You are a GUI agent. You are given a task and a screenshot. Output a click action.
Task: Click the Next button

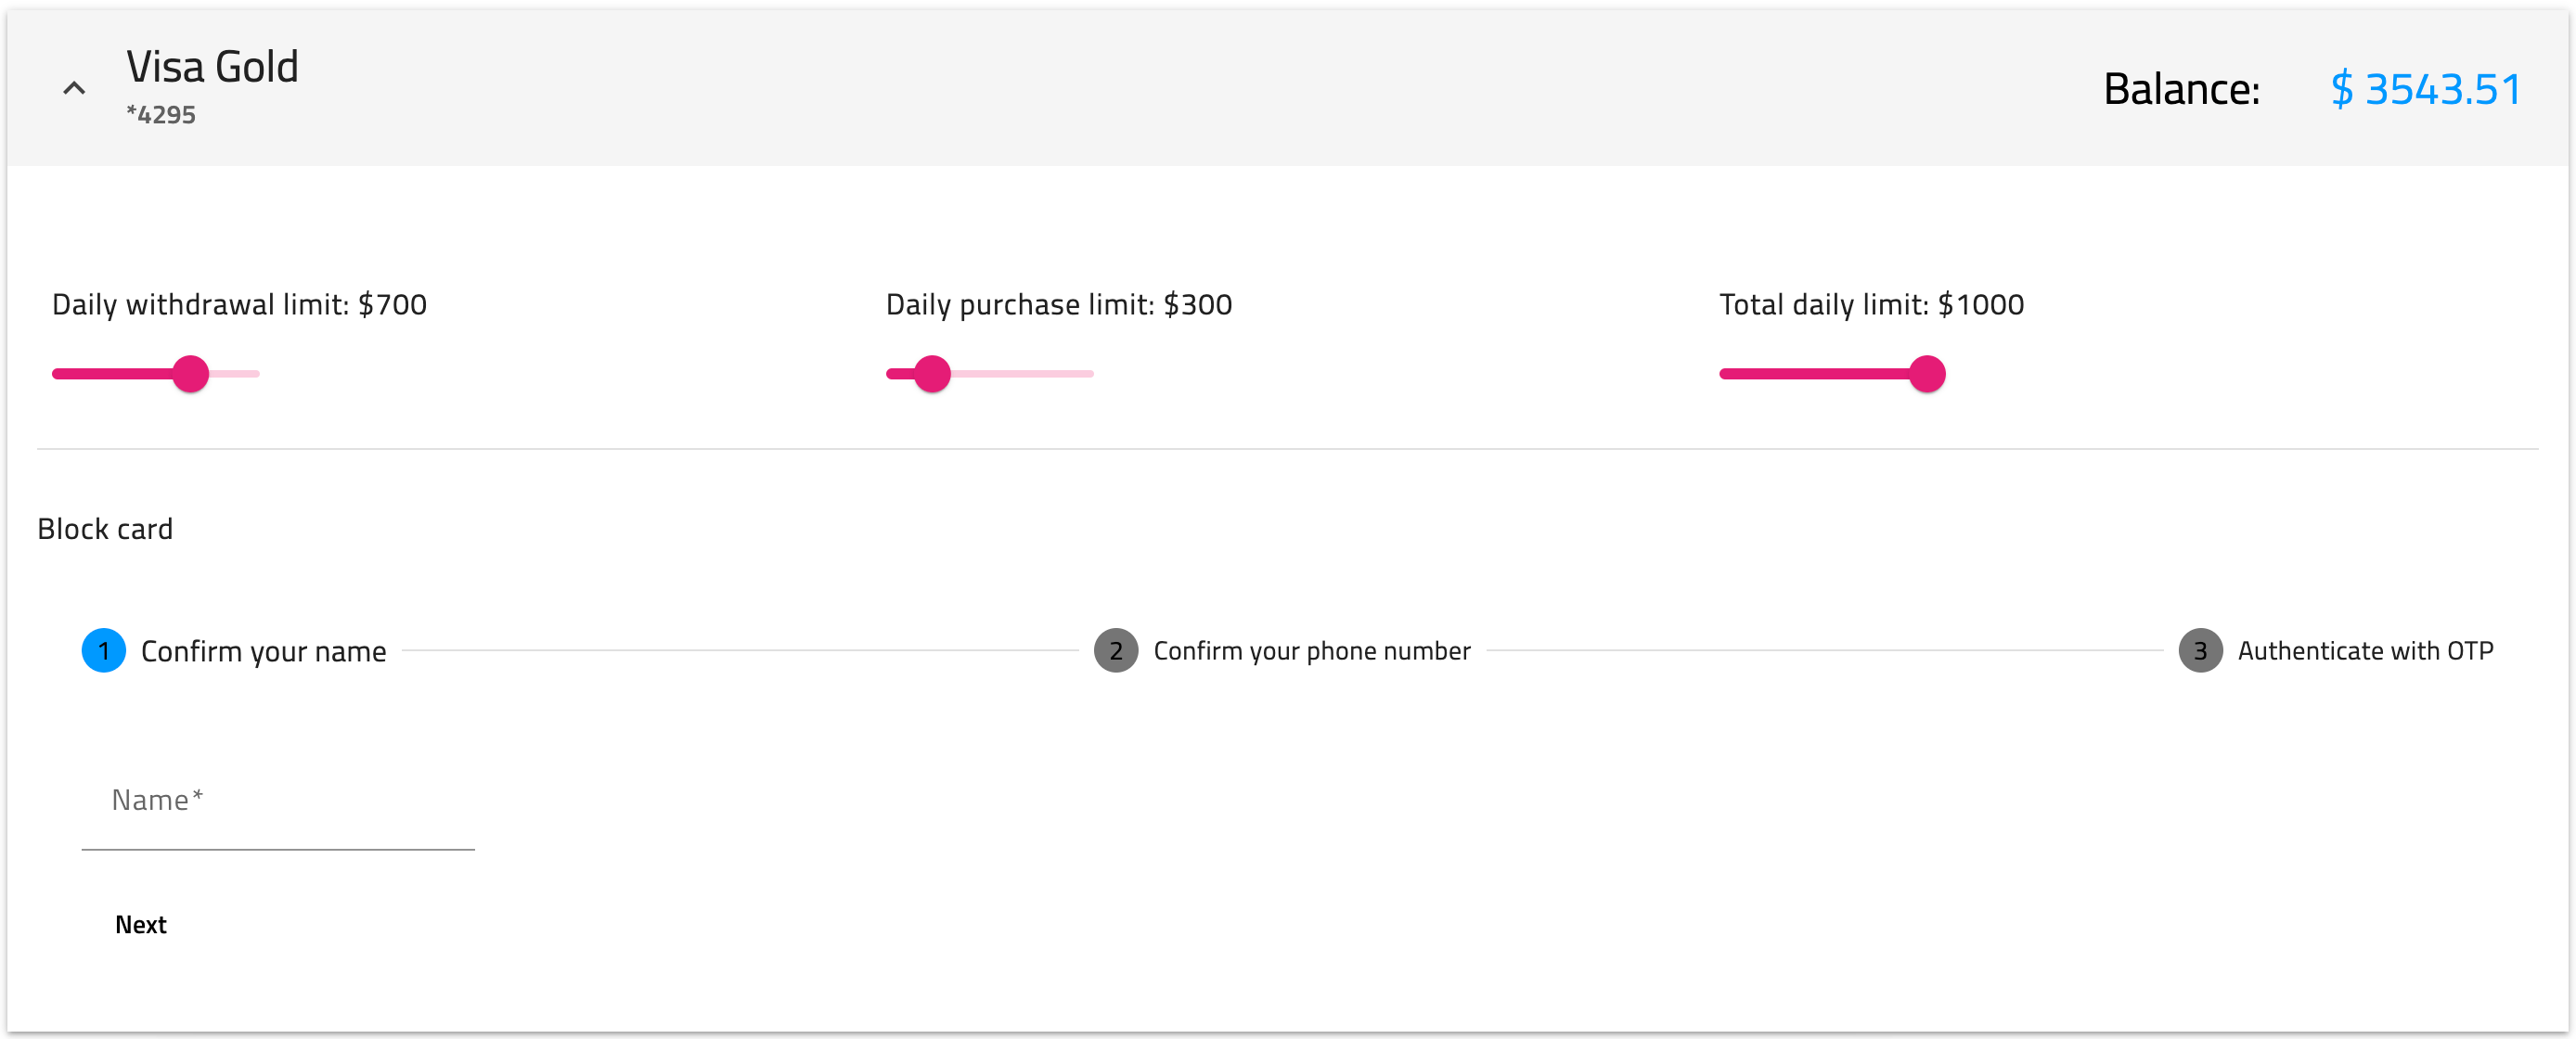141,924
